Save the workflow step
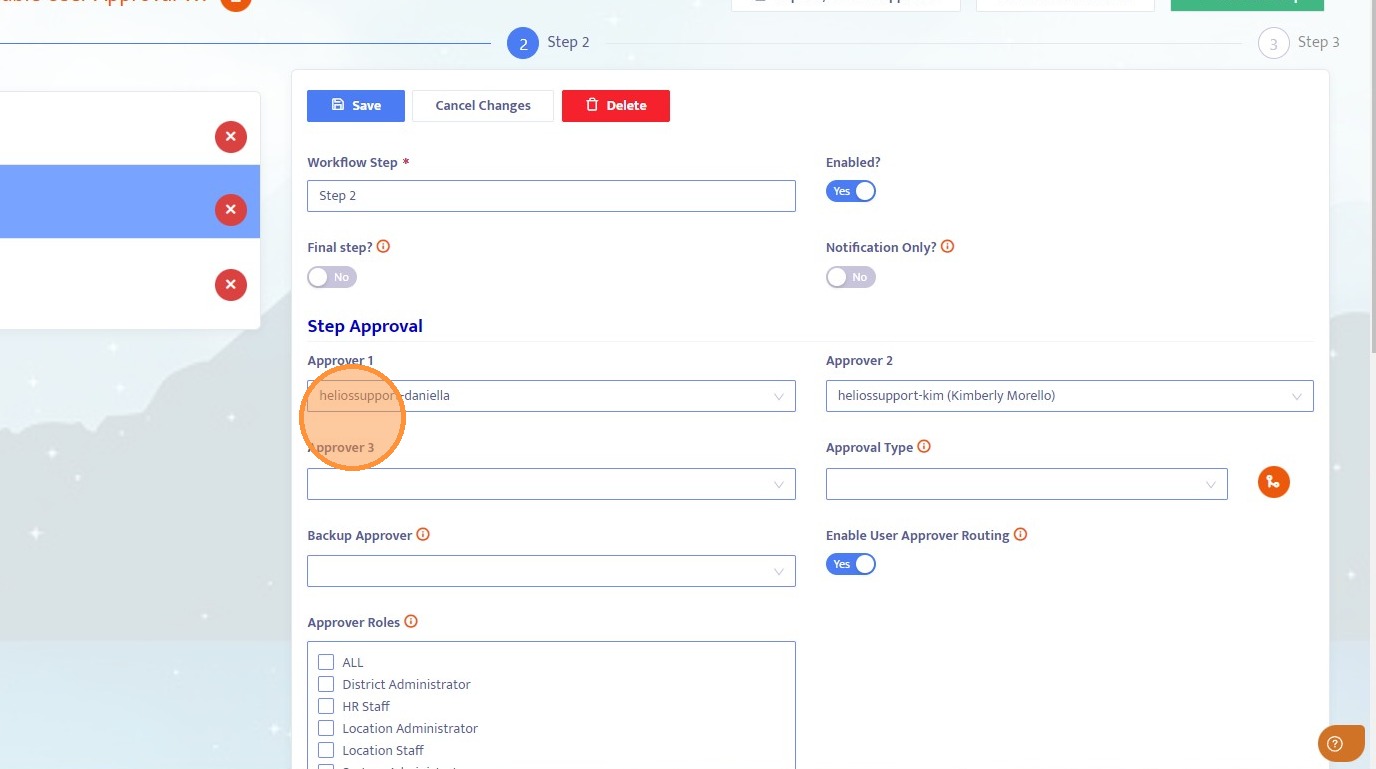The width and height of the screenshot is (1376, 769). click(356, 106)
